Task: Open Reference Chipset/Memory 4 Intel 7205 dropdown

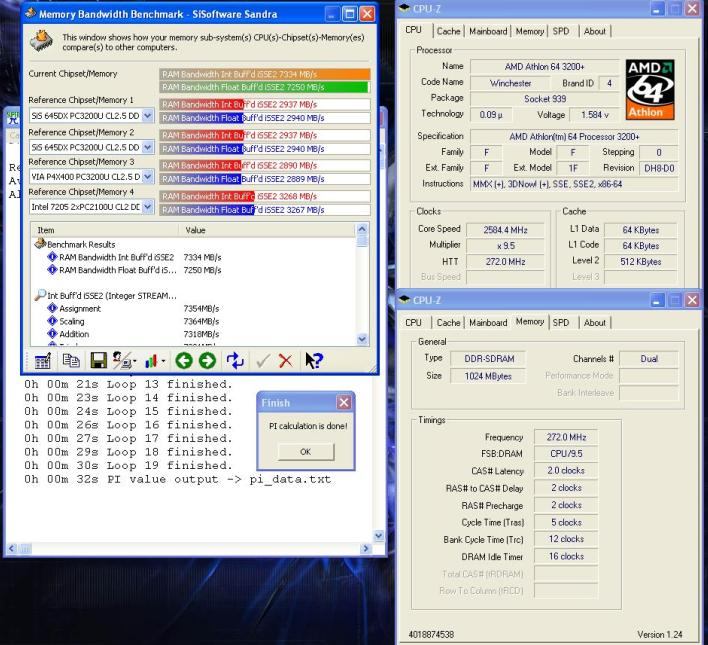Action: click(148, 207)
